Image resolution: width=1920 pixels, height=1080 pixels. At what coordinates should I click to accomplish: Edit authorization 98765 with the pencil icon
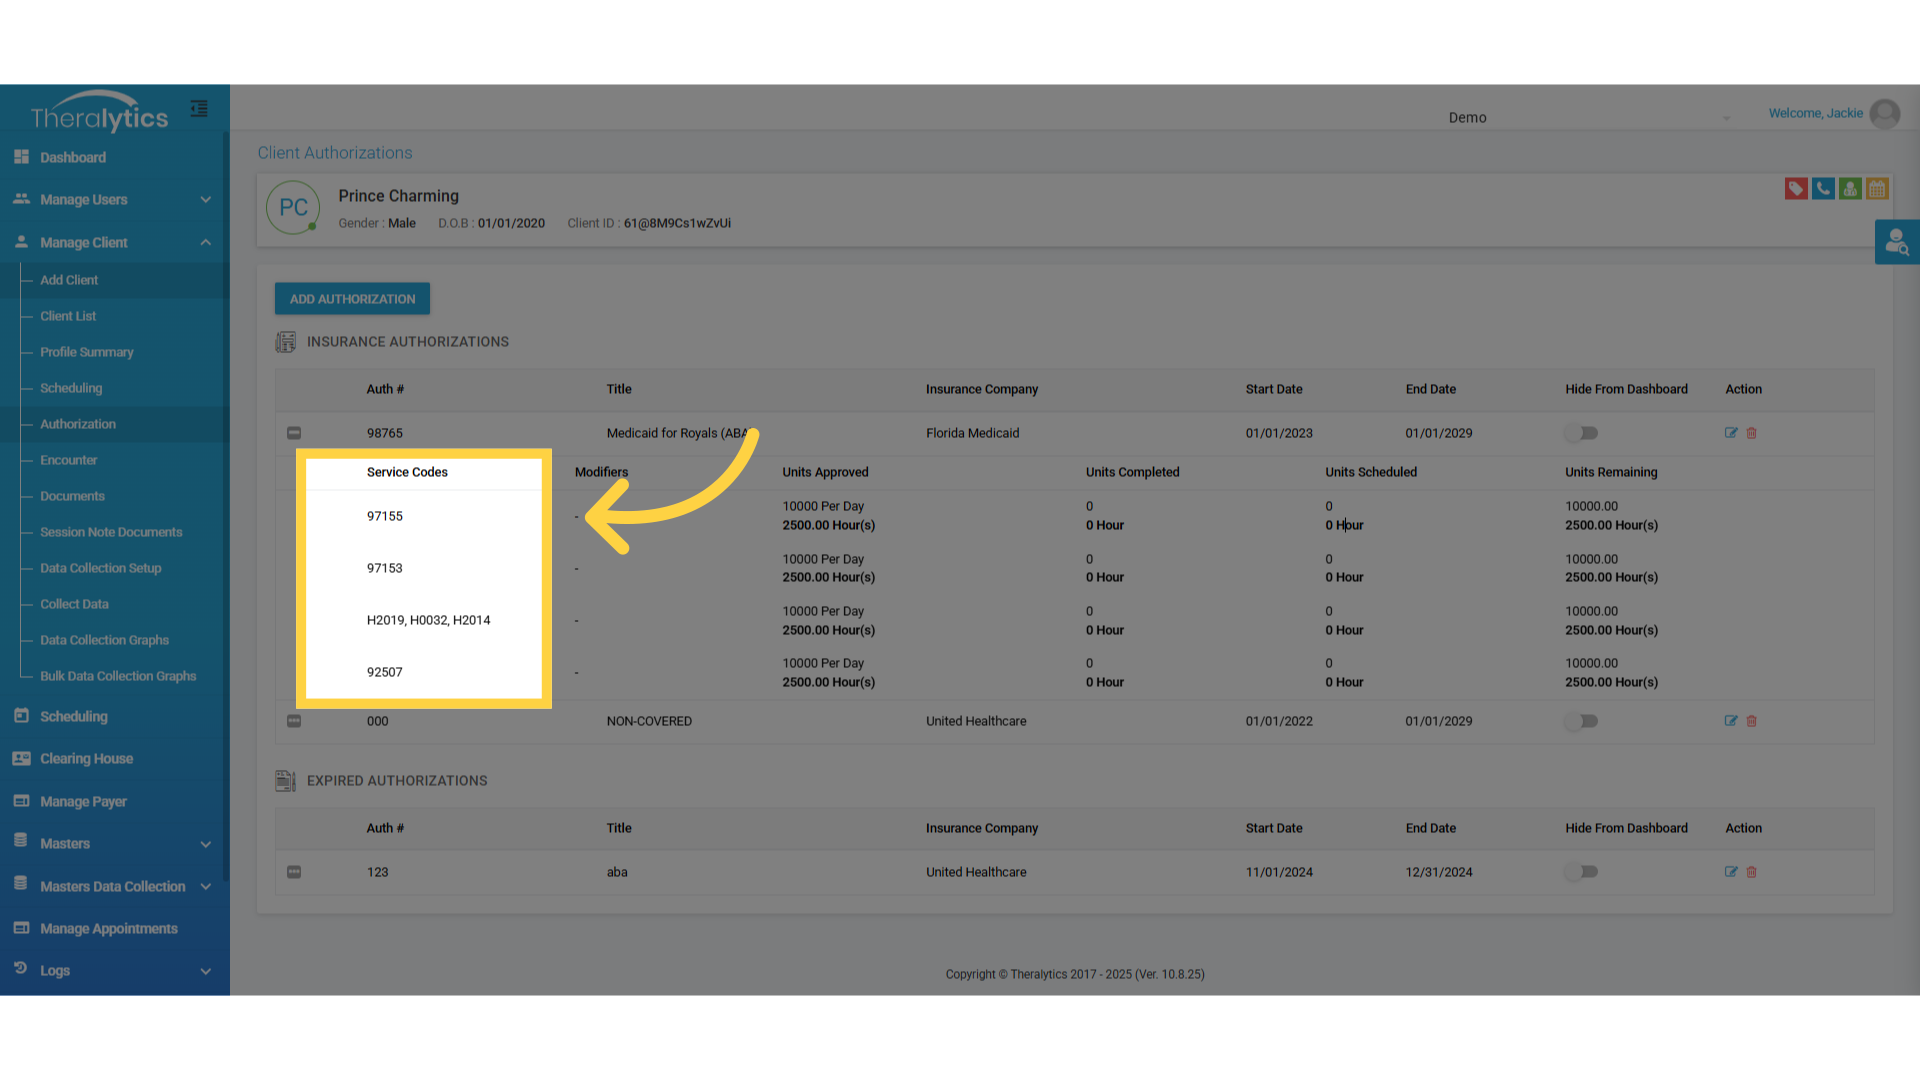(1731, 433)
